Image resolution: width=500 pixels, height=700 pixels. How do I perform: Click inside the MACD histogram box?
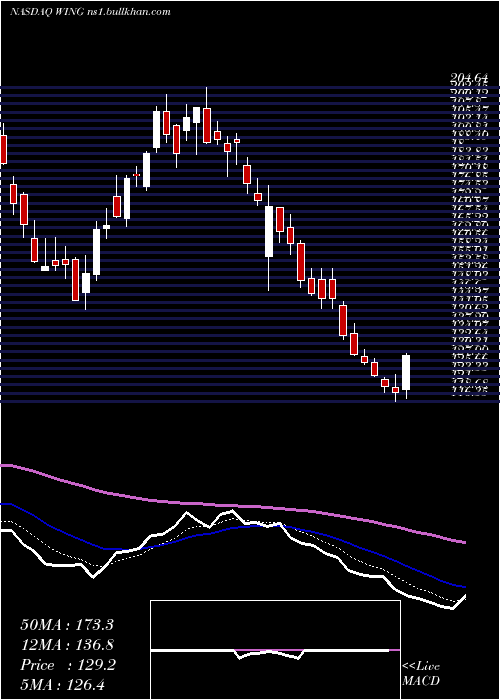click(275, 650)
